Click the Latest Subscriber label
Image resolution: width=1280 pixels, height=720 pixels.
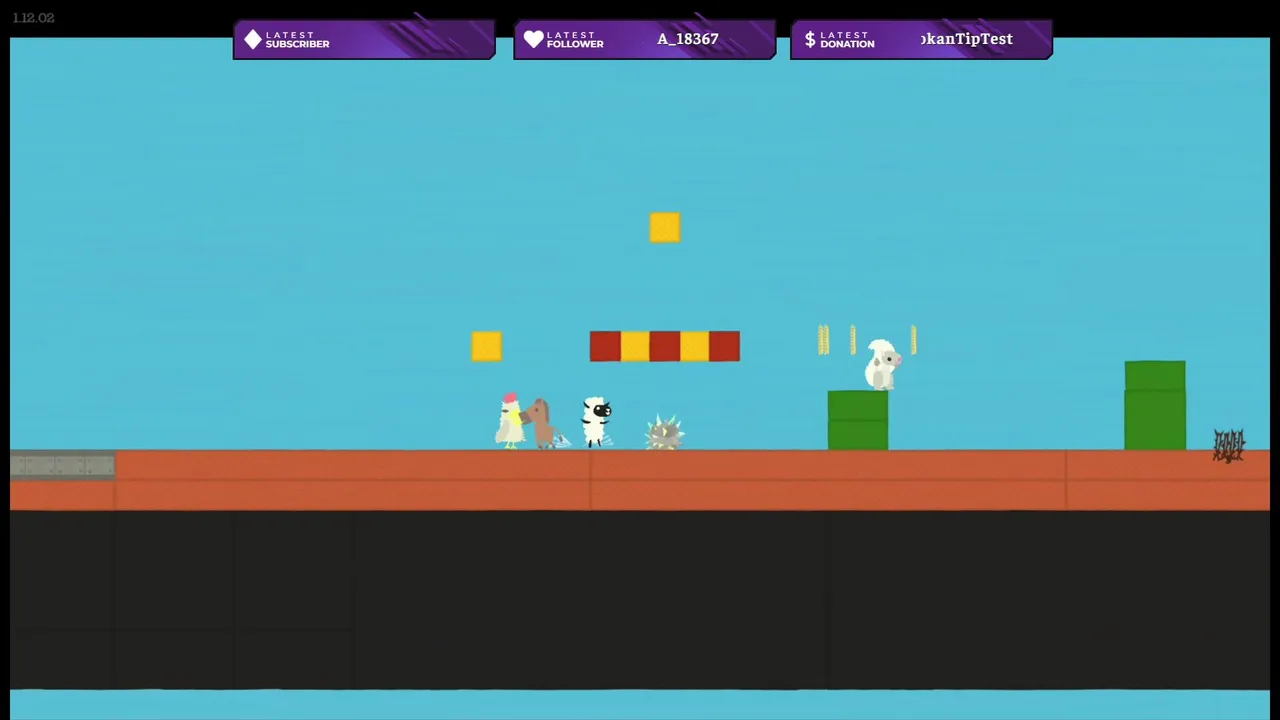pyautogui.click(x=297, y=39)
